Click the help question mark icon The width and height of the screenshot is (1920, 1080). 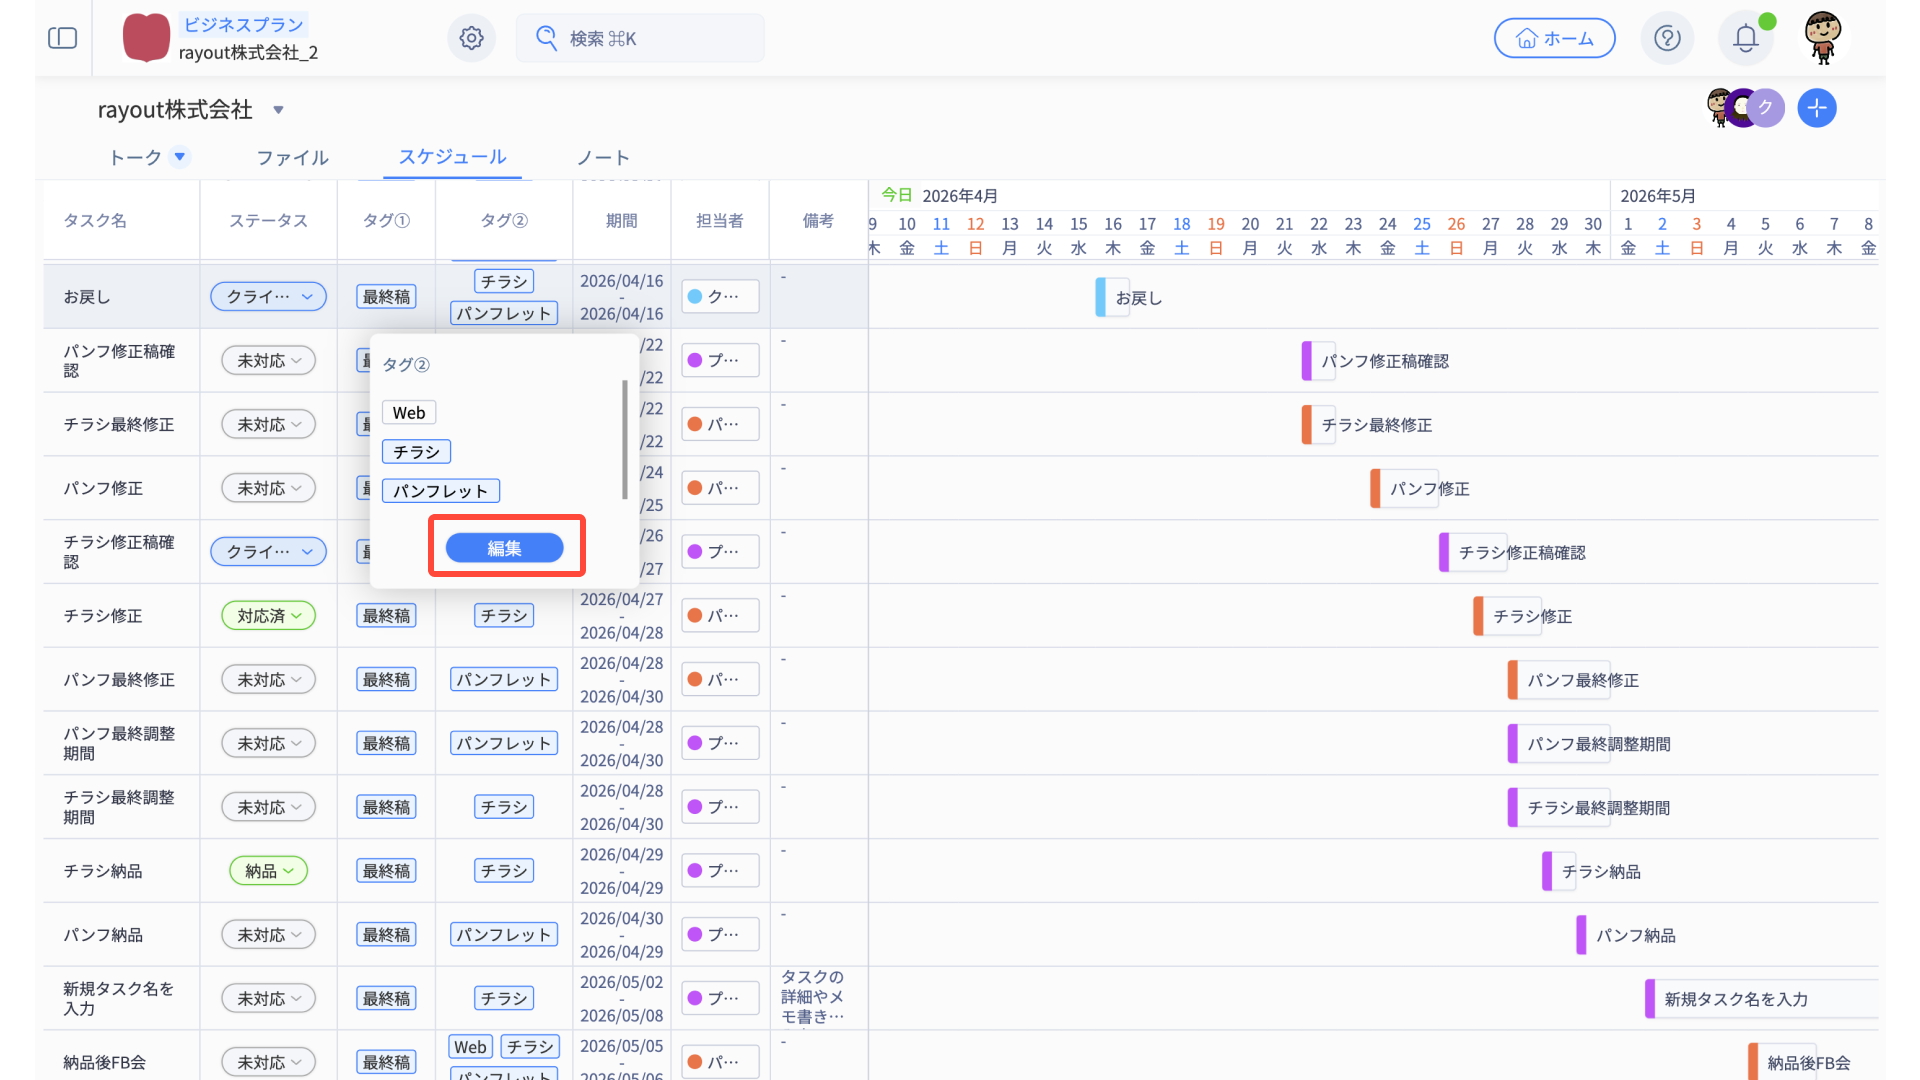(1667, 38)
